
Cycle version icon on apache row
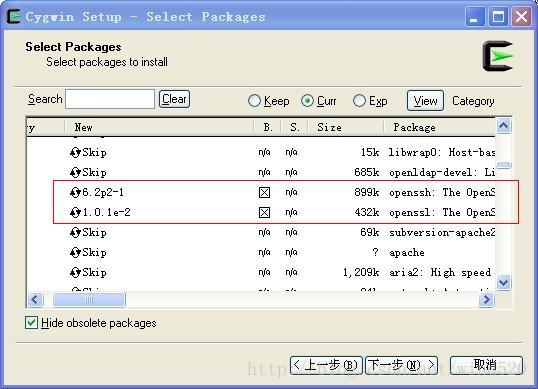75,252
